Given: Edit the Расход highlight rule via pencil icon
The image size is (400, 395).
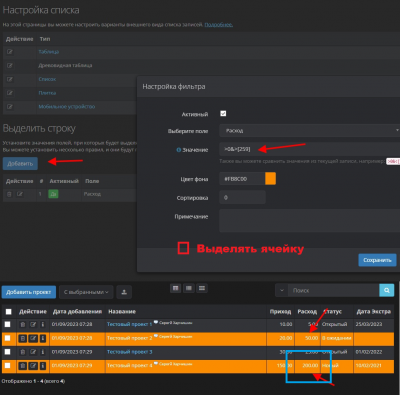Looking at the screenshot, I should click(x=20, y=194).
